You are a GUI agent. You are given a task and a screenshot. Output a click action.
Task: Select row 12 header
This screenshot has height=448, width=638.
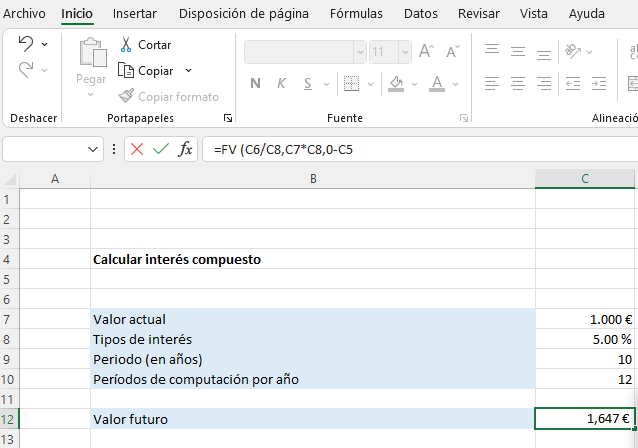click(9, 419)
